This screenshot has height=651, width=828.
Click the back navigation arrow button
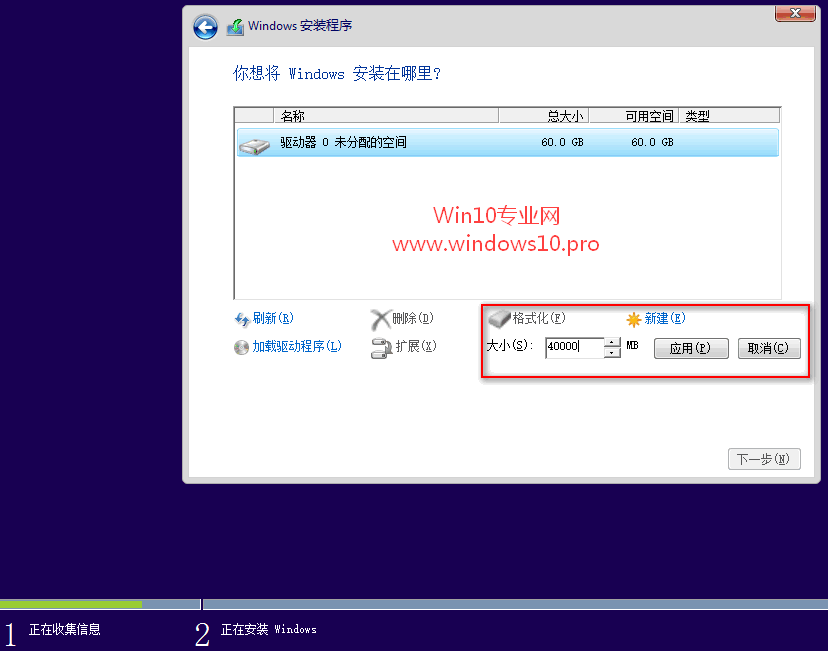(204, 27)
